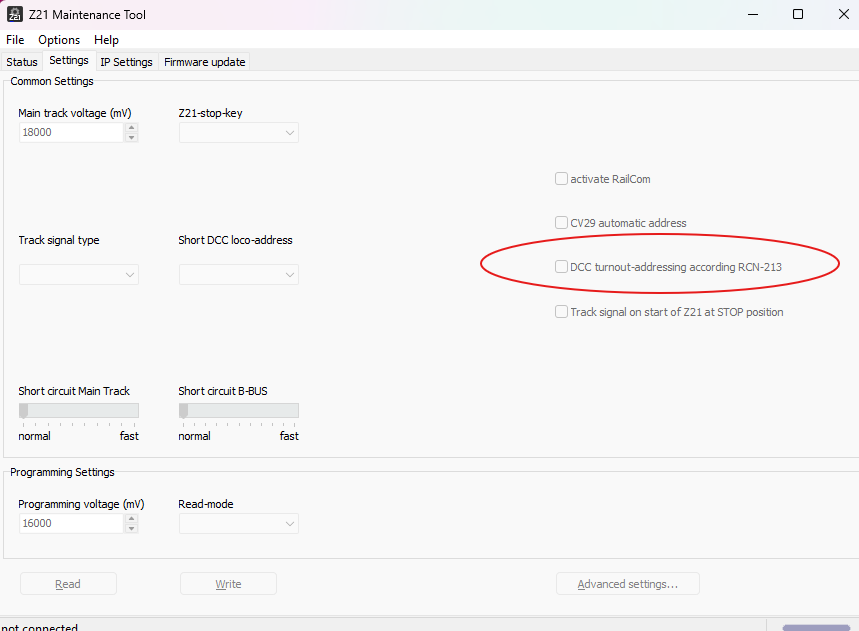Increase Main track voltage with up arrow

click(131, 128)
